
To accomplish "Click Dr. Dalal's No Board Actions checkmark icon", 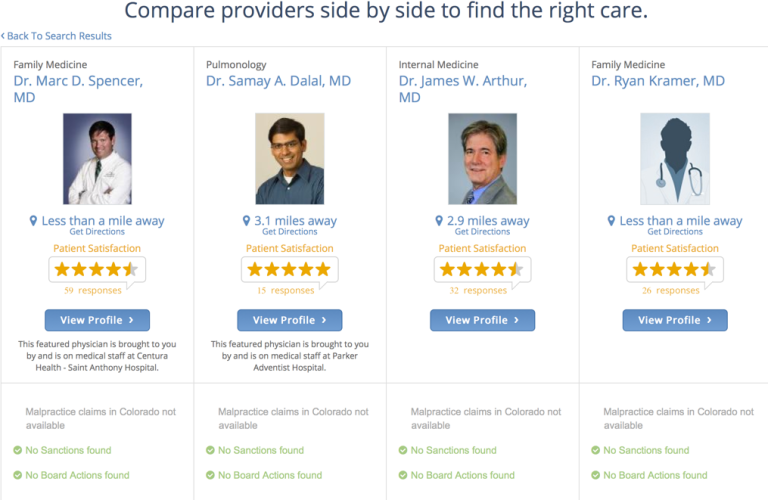I will (x=210, y=475).
